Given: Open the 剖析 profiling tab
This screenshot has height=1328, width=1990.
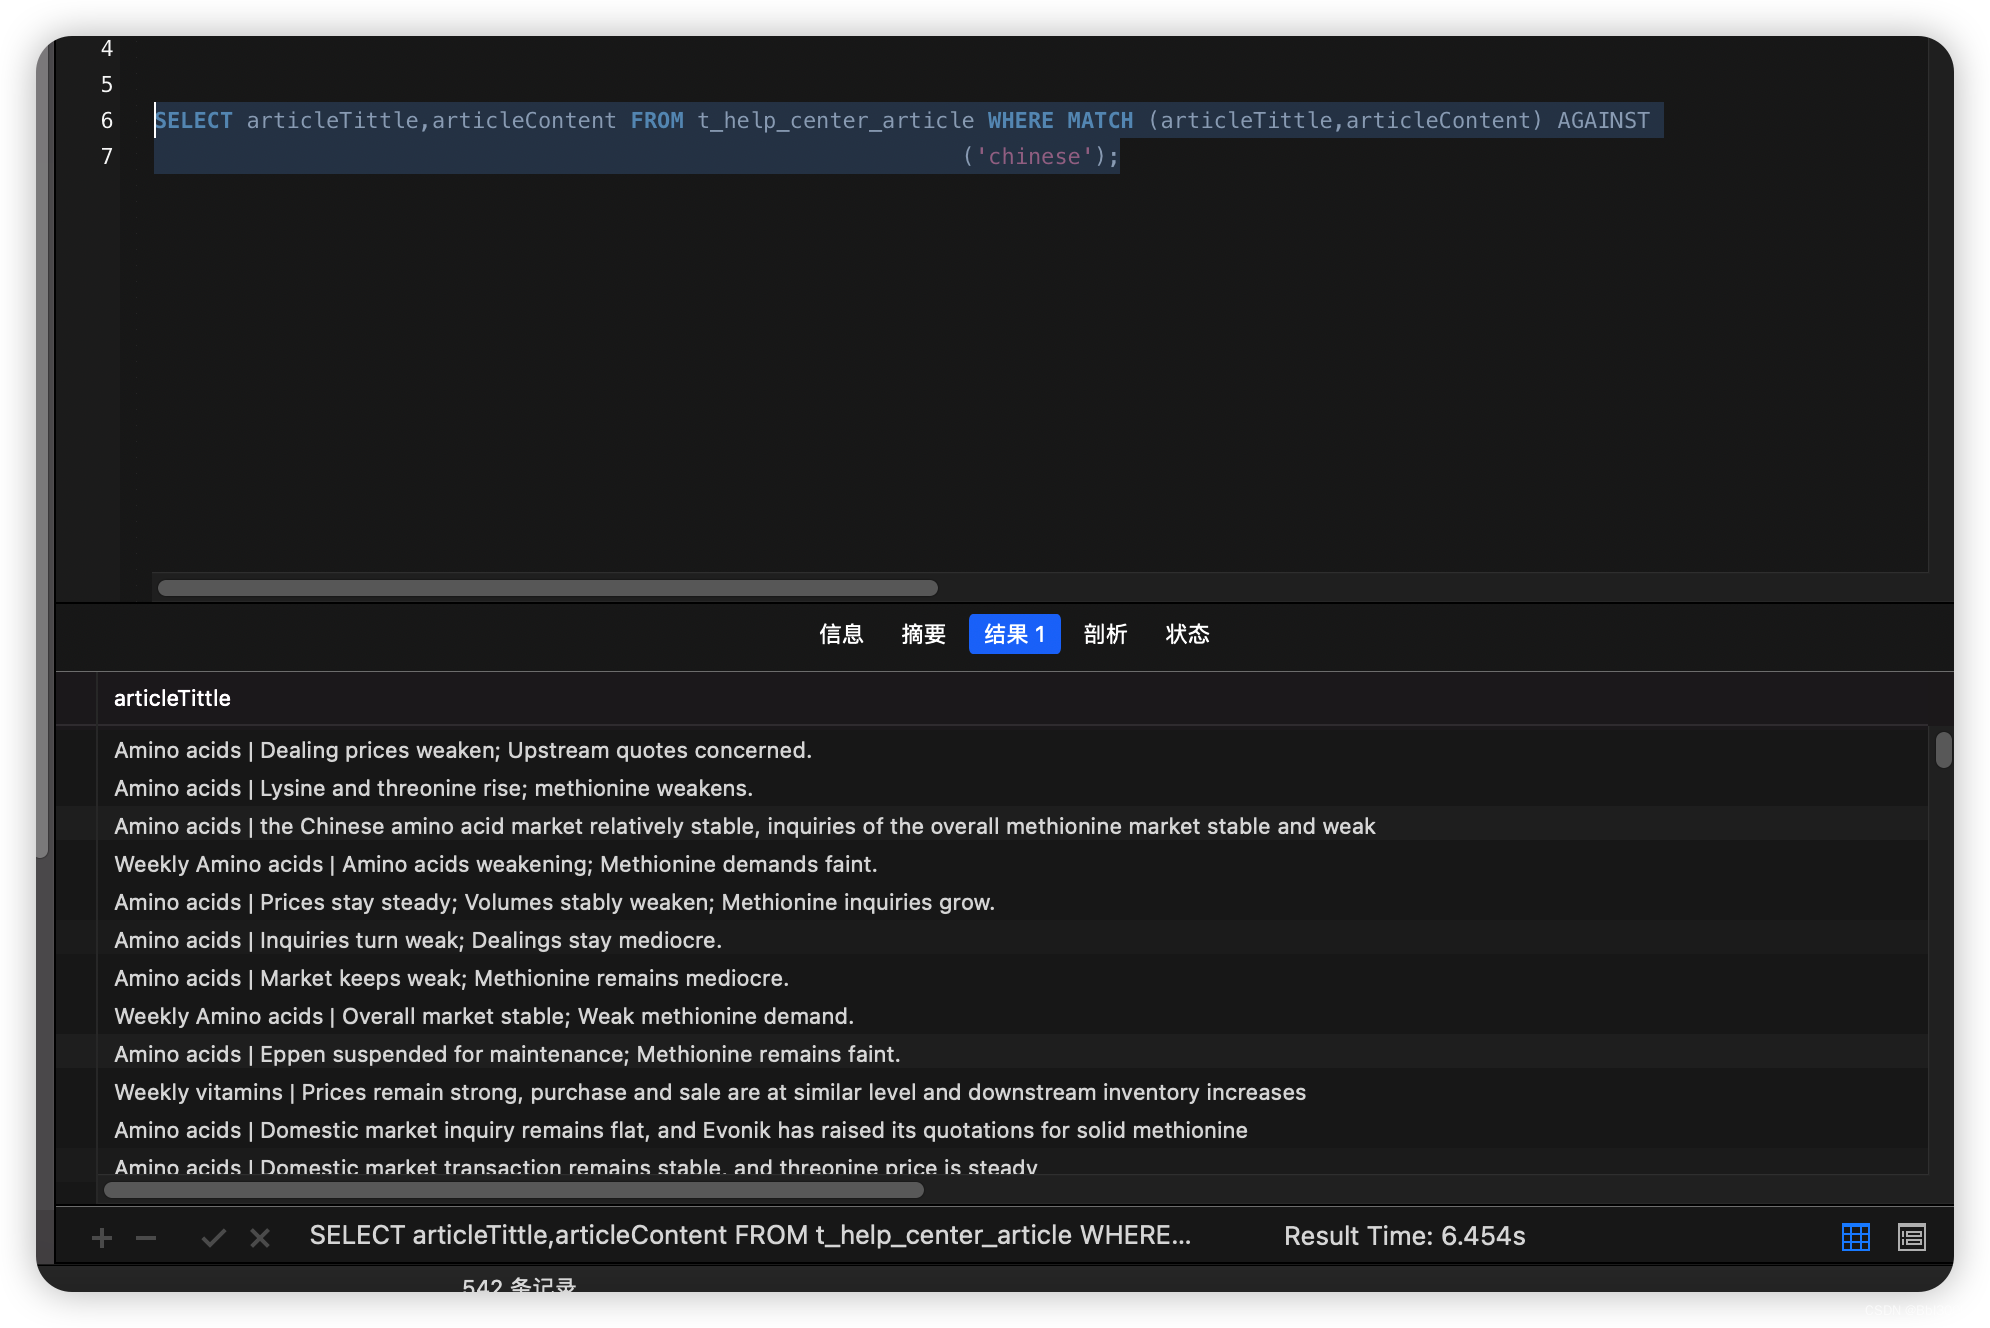Looking at the screenshot, I should coord(1105,634).
